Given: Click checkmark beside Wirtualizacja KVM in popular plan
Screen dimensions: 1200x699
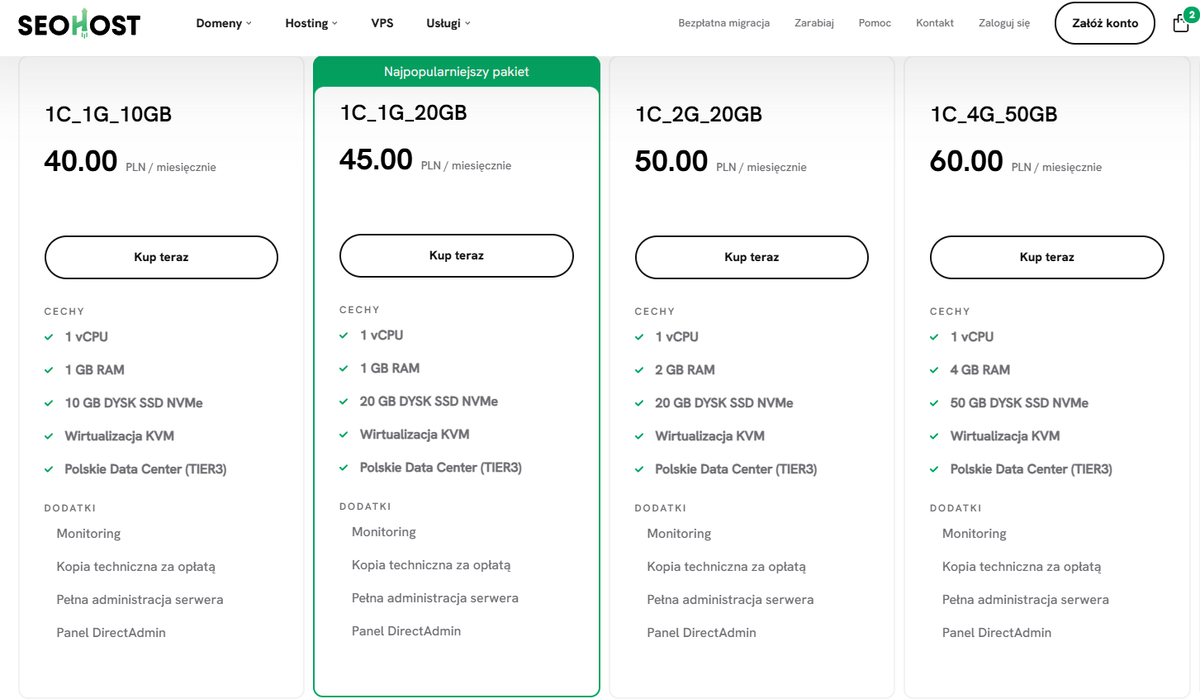Looking at the screenshot, I should pyautogui.click(x=345, y=434).
